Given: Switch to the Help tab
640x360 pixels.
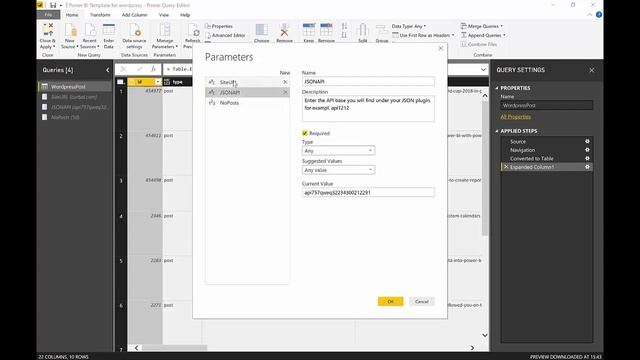Looking at the screenshot, I should tap(185, 15).
